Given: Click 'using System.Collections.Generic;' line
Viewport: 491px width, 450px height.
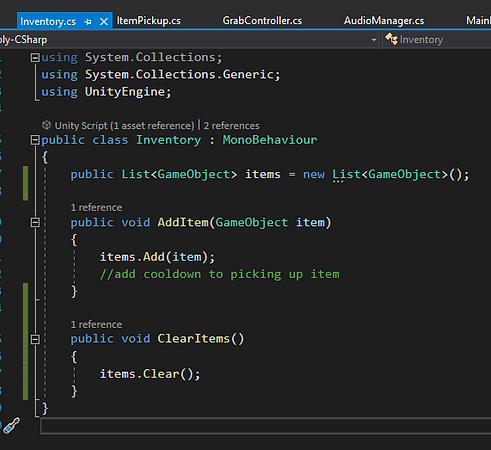Looking at the screenshot, I should pyautogui.click(x=161, y=75).
